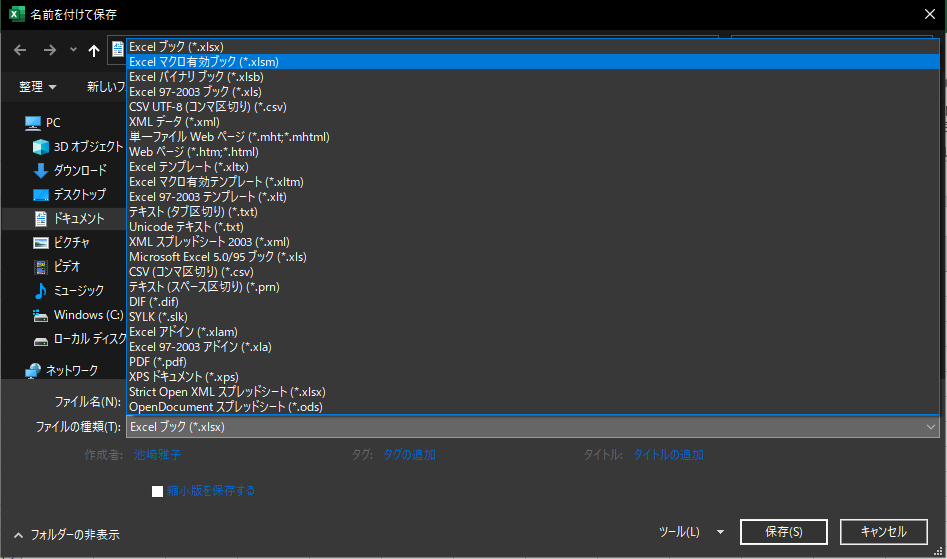947x559 pixels.
Task: Choose Excel アドイン (*.xlam)
Action: pos(533,331)
